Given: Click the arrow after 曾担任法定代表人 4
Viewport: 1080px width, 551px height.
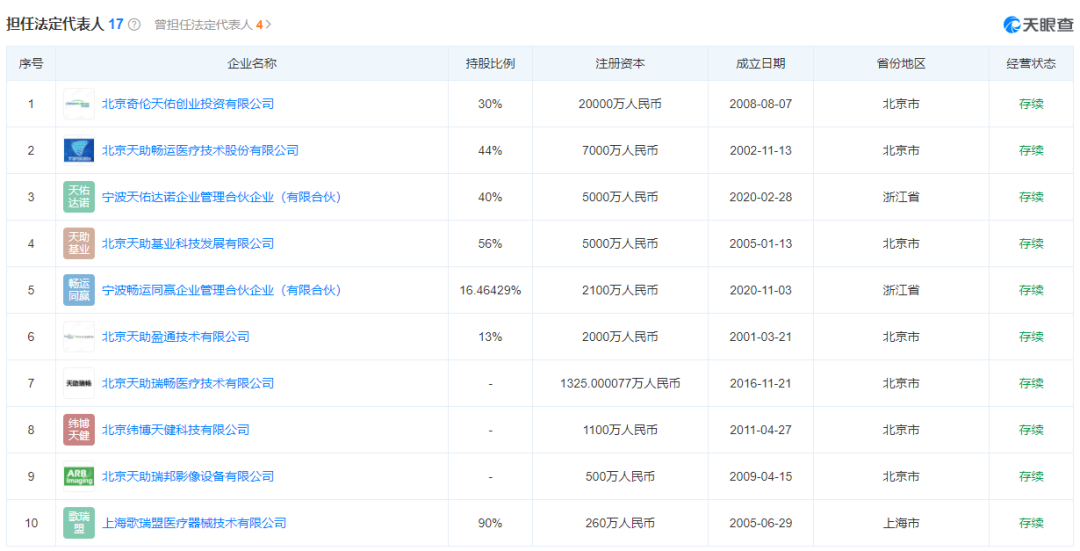Looking at the screenshot, I should coord(269,25).
